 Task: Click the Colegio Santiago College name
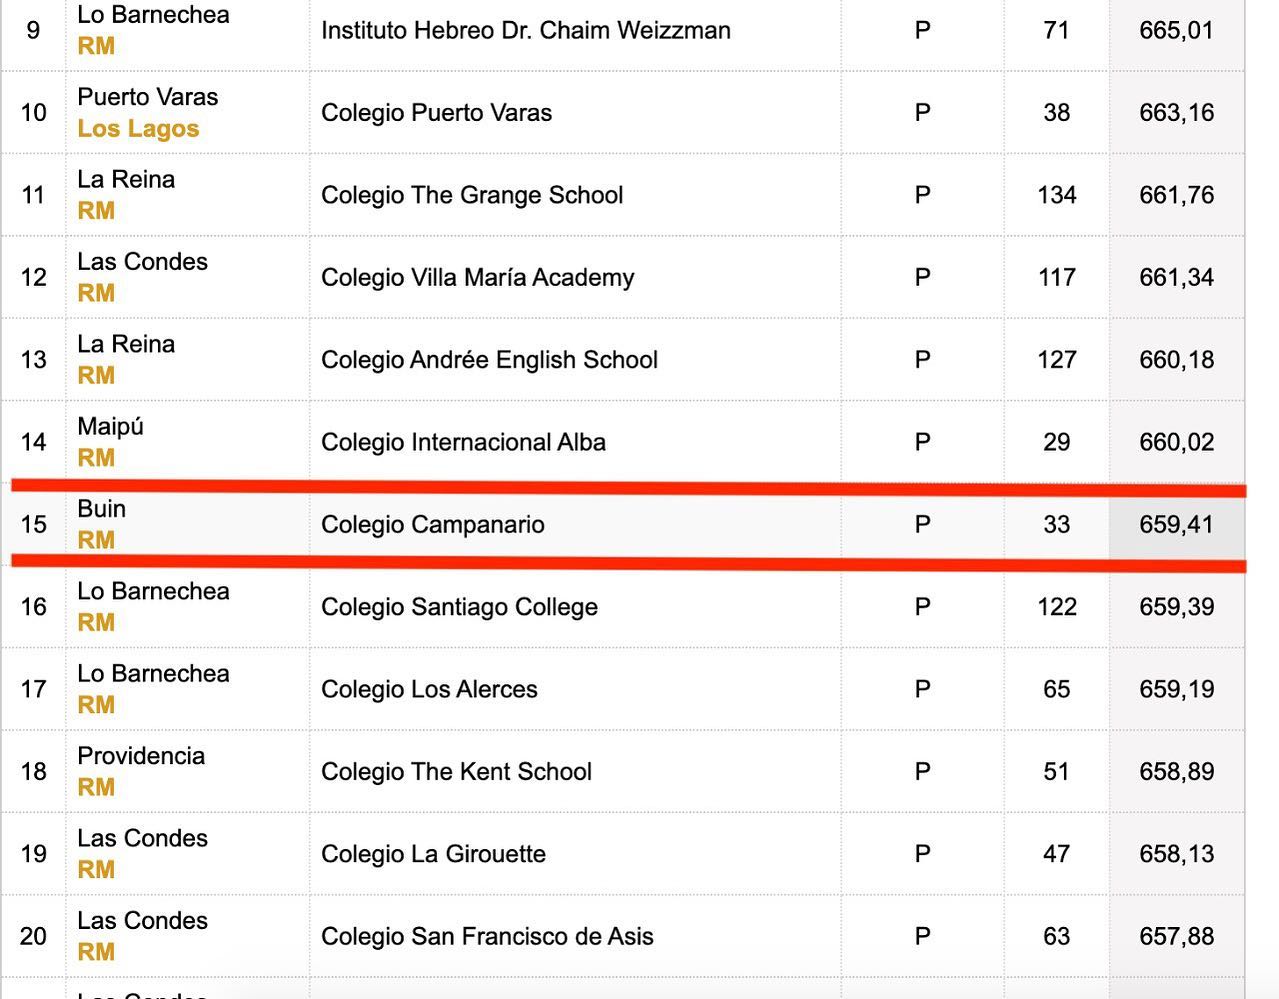pos(459,607)
